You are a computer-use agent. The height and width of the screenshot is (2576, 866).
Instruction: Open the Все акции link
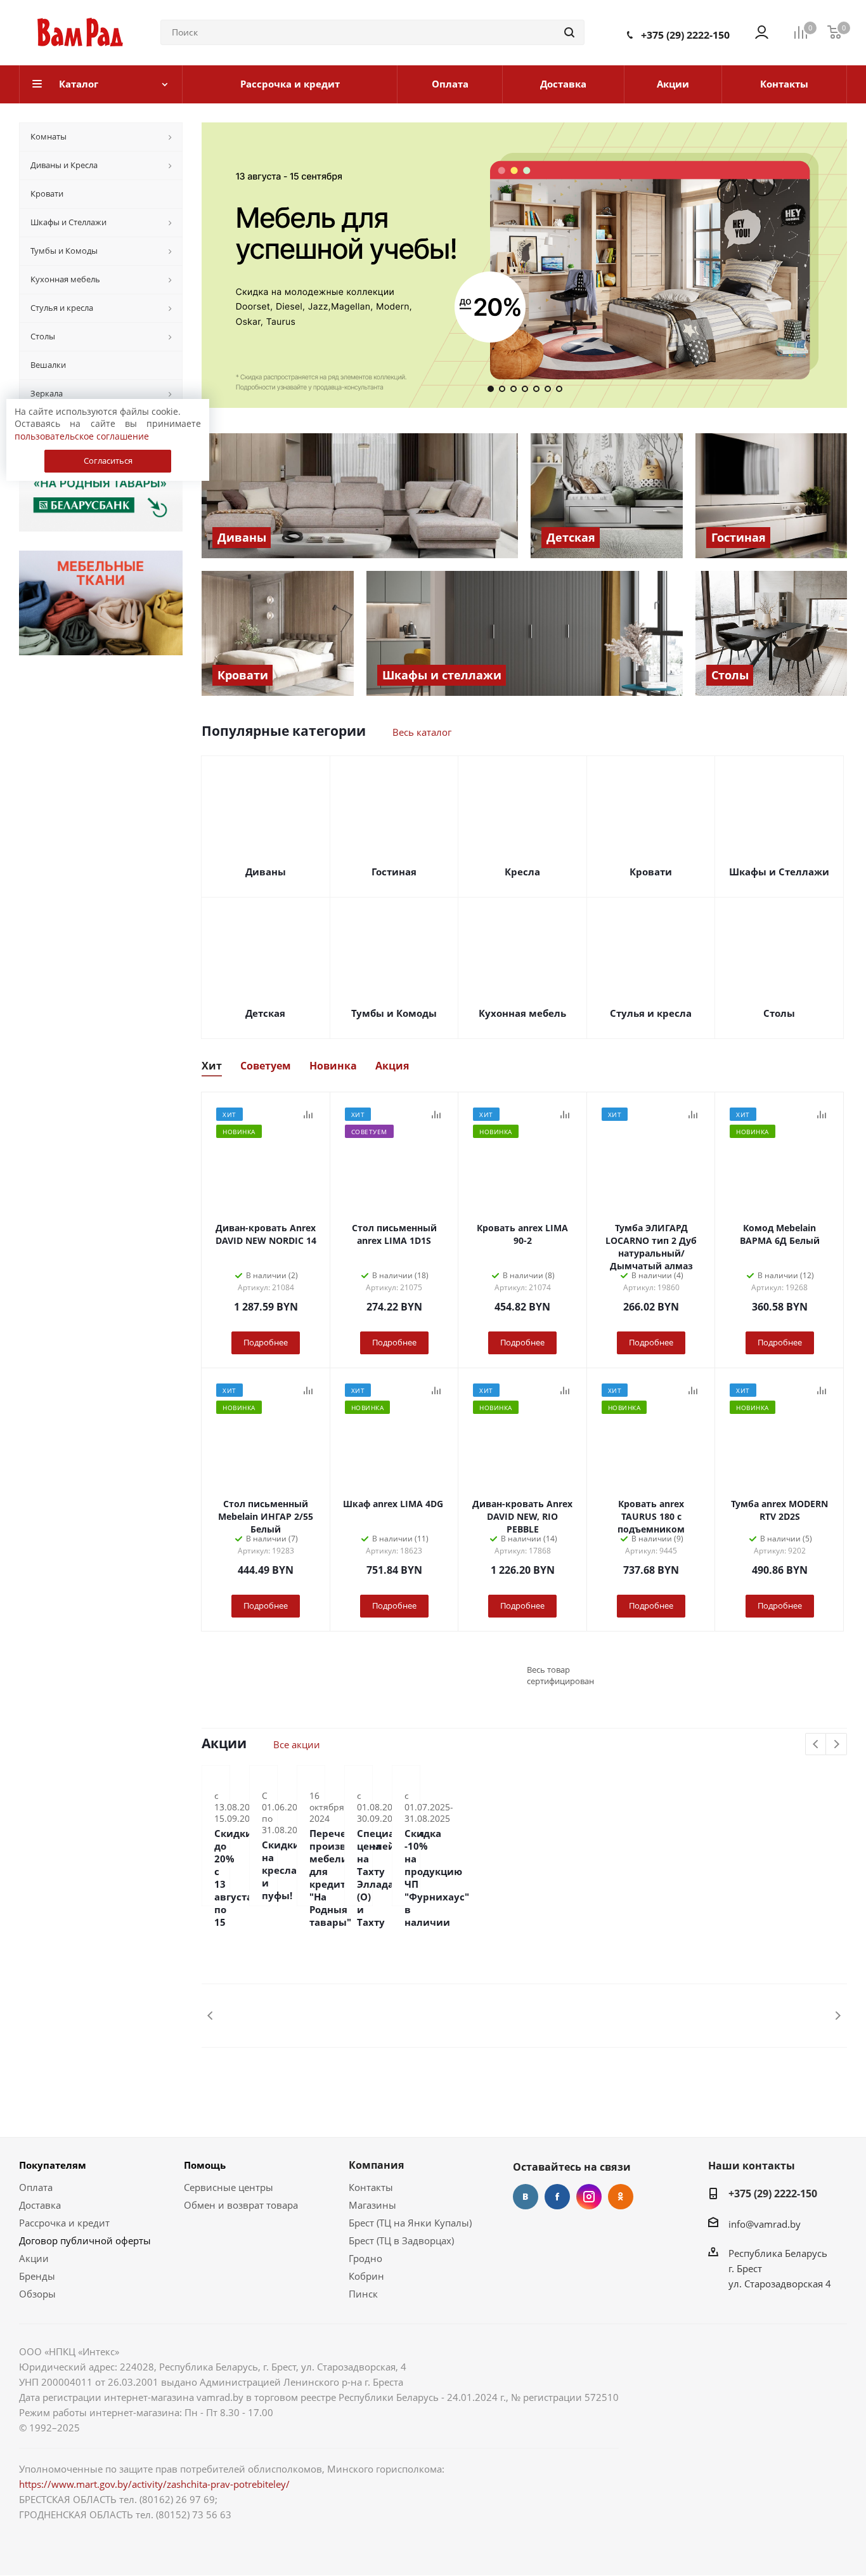[296, 1745]
